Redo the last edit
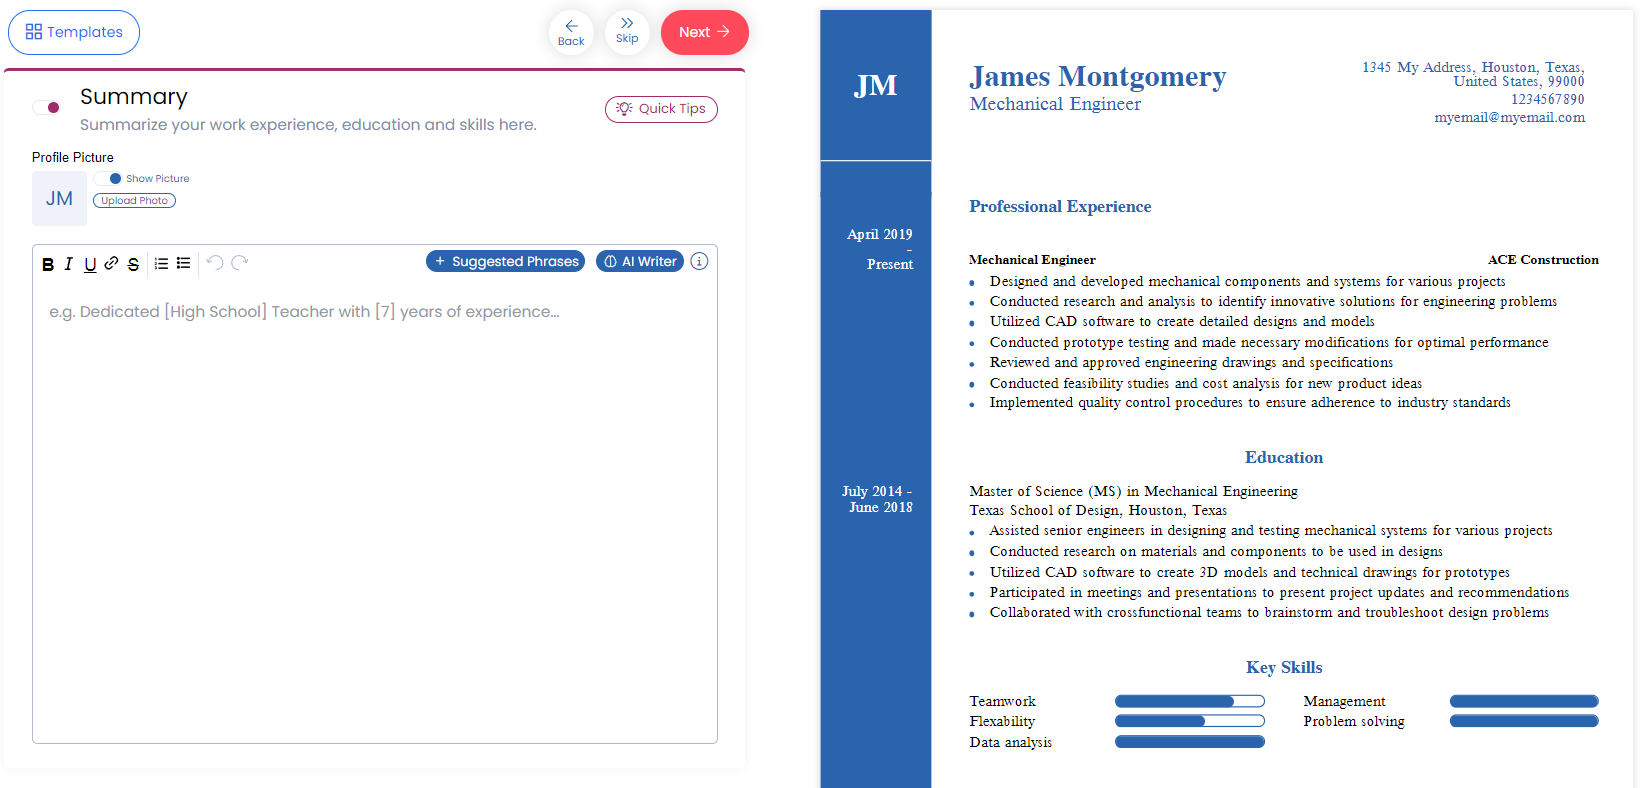The height and width of the screenshot is (788, 1645). (239, 263)
